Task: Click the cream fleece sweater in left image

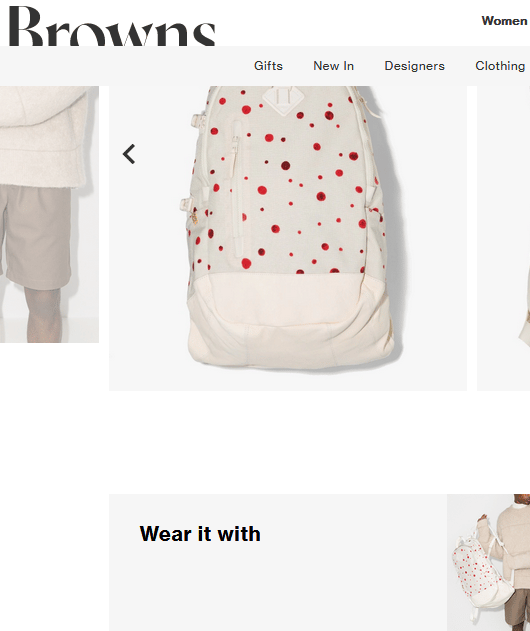Action: 43,137
